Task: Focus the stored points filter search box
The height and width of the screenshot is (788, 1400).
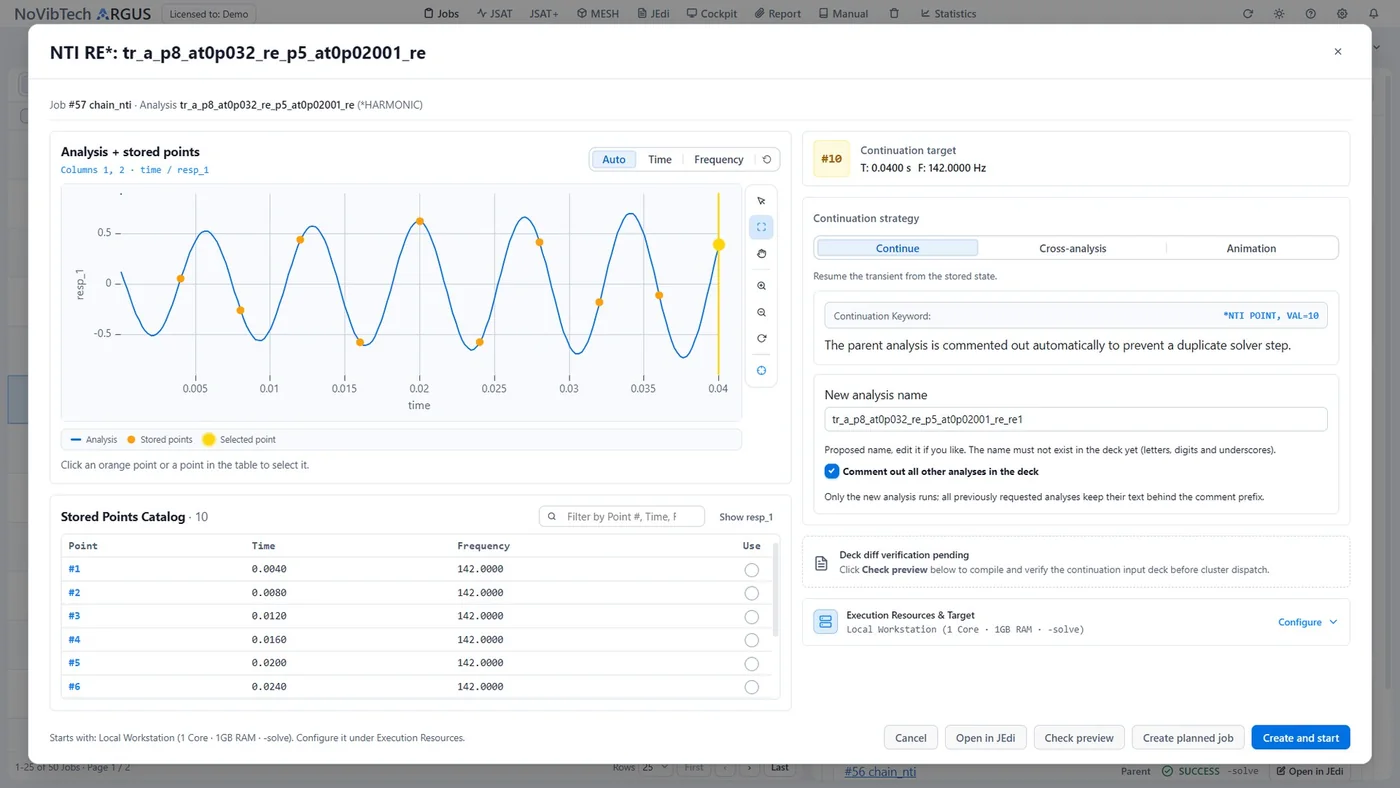Action: (x=621, y=517)
